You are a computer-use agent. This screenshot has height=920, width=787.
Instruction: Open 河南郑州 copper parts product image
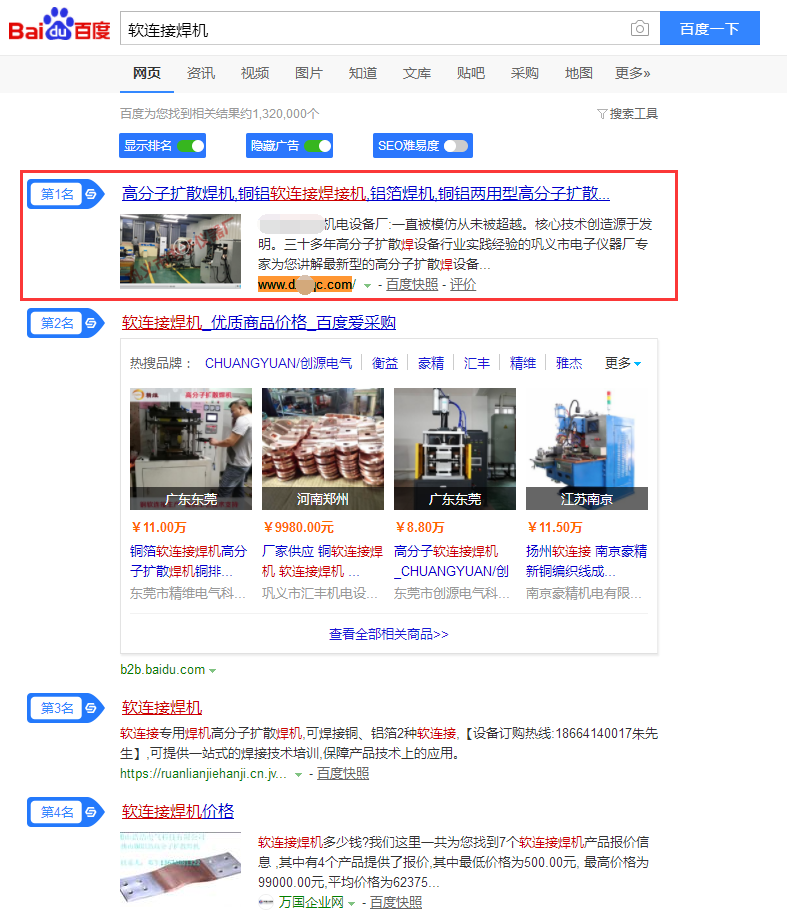323,449
